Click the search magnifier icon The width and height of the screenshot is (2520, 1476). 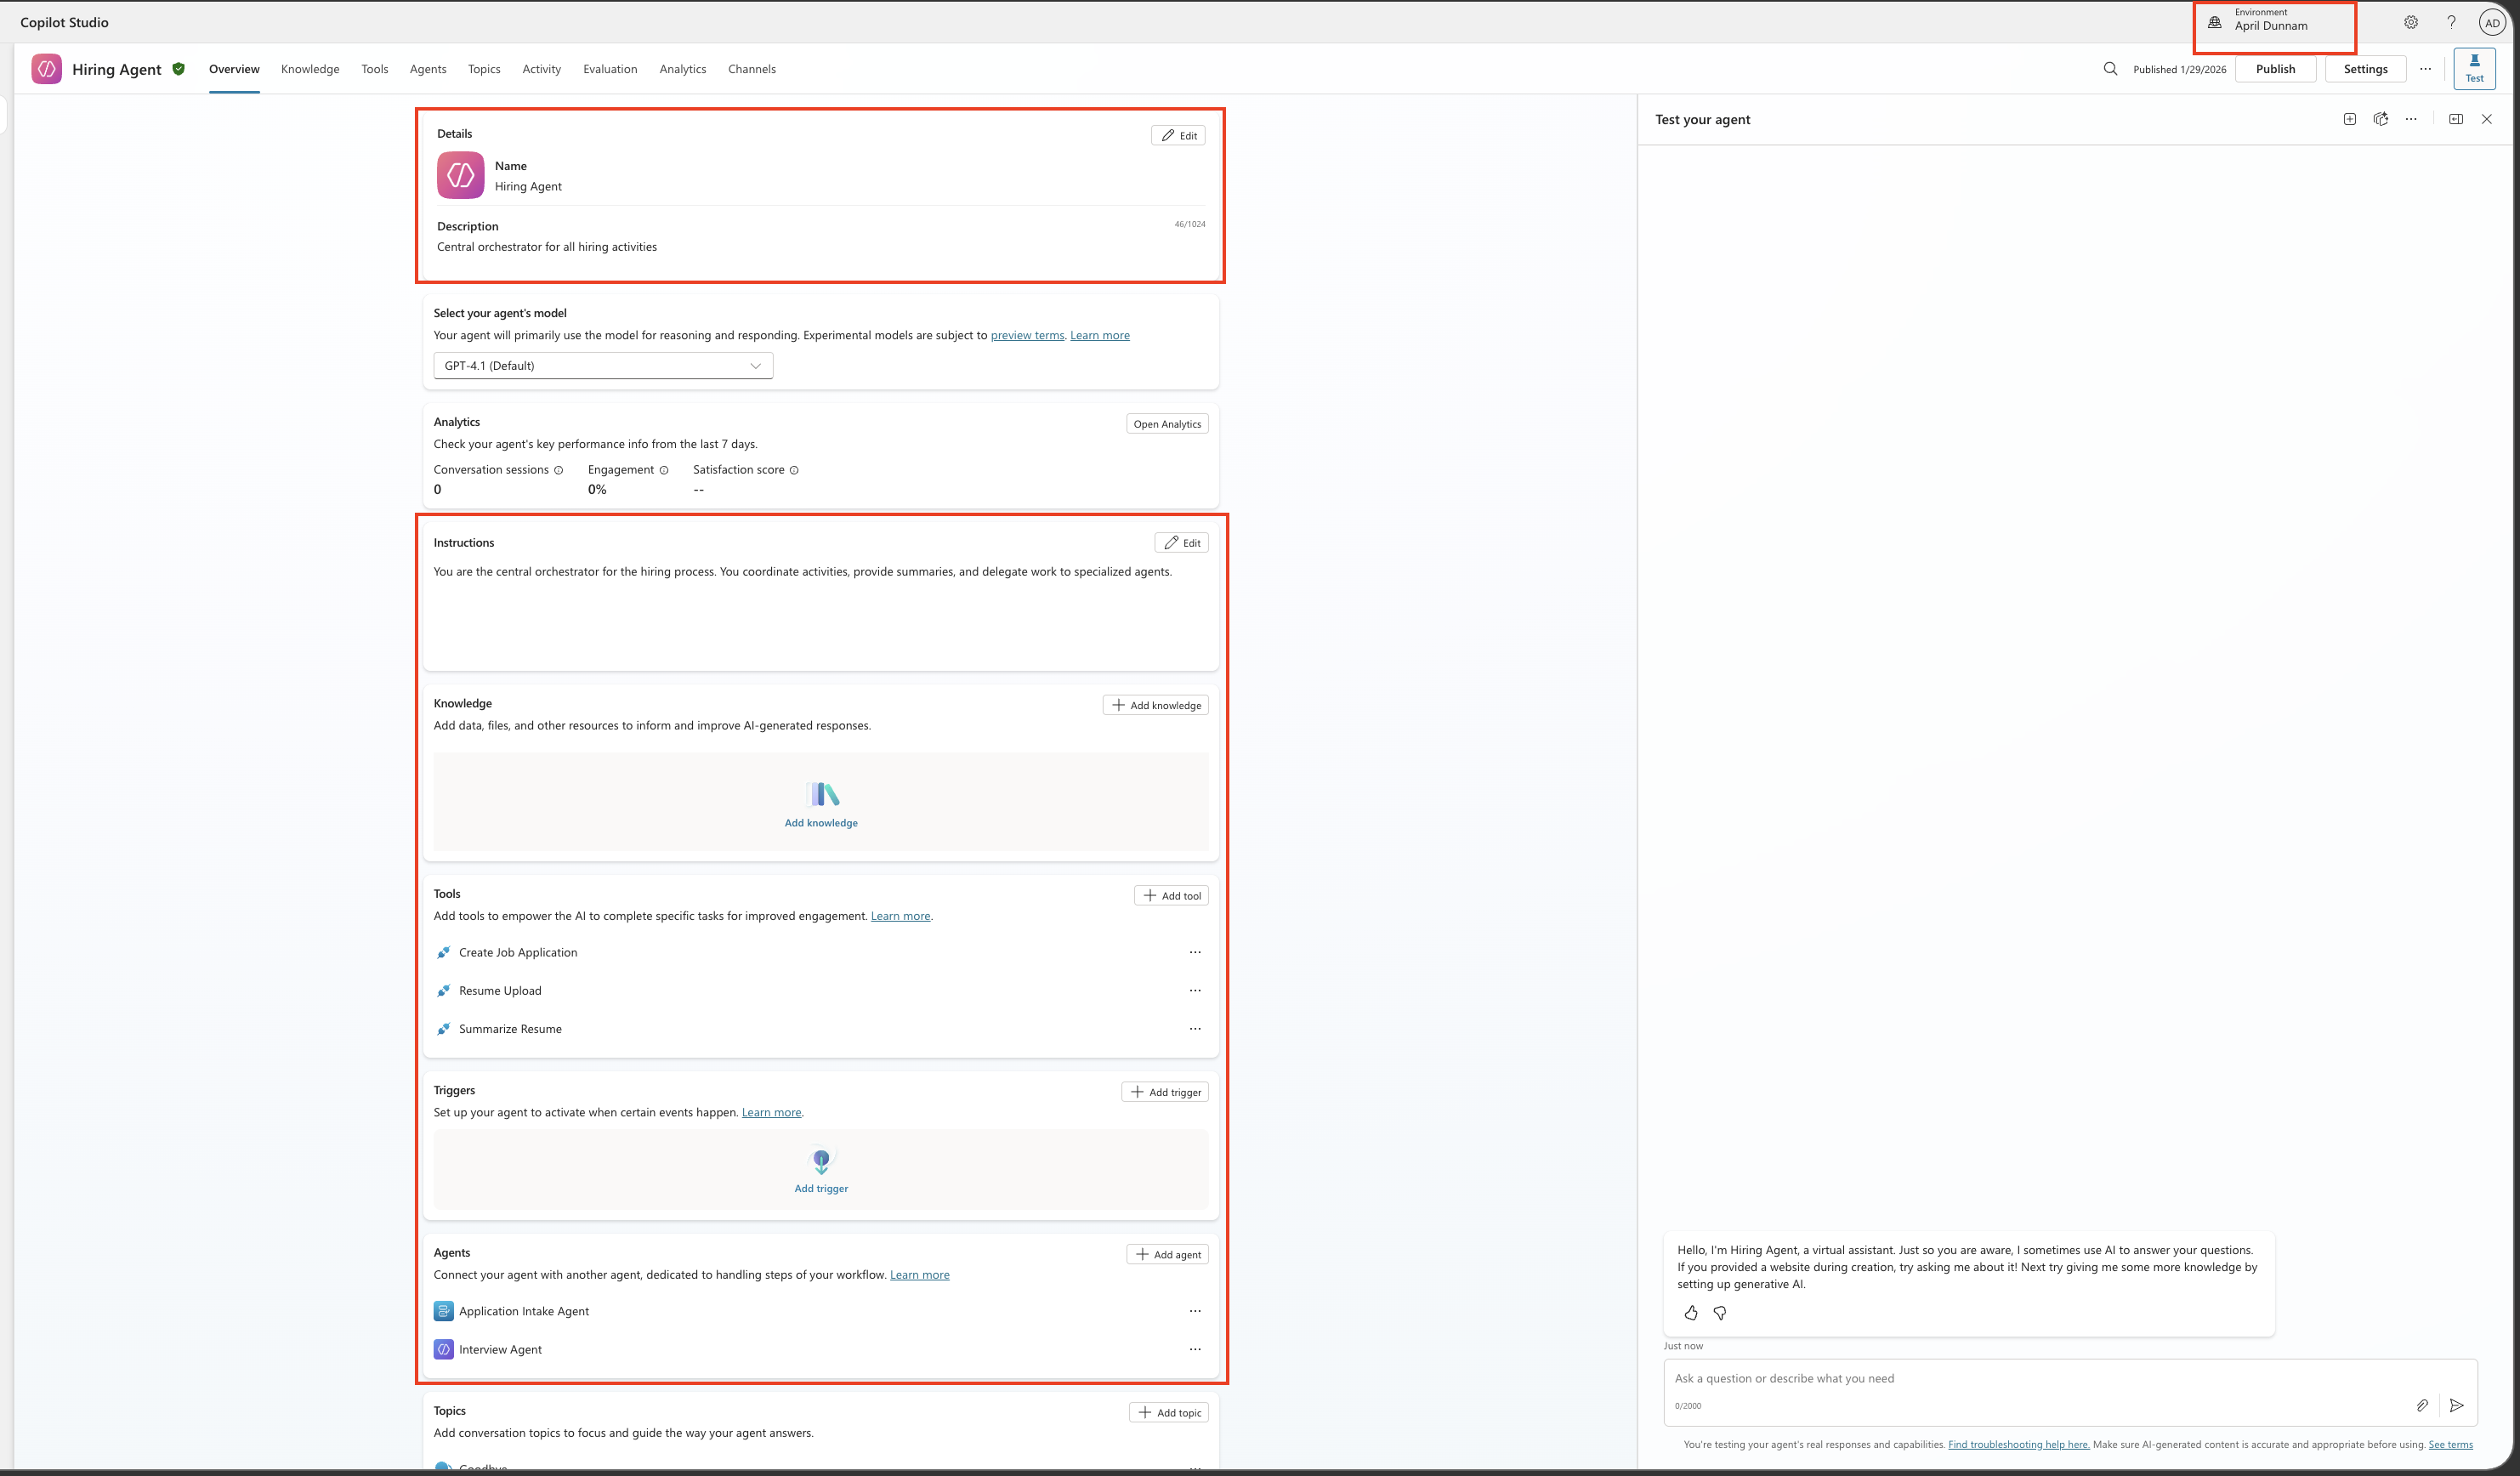(2110, 69)
